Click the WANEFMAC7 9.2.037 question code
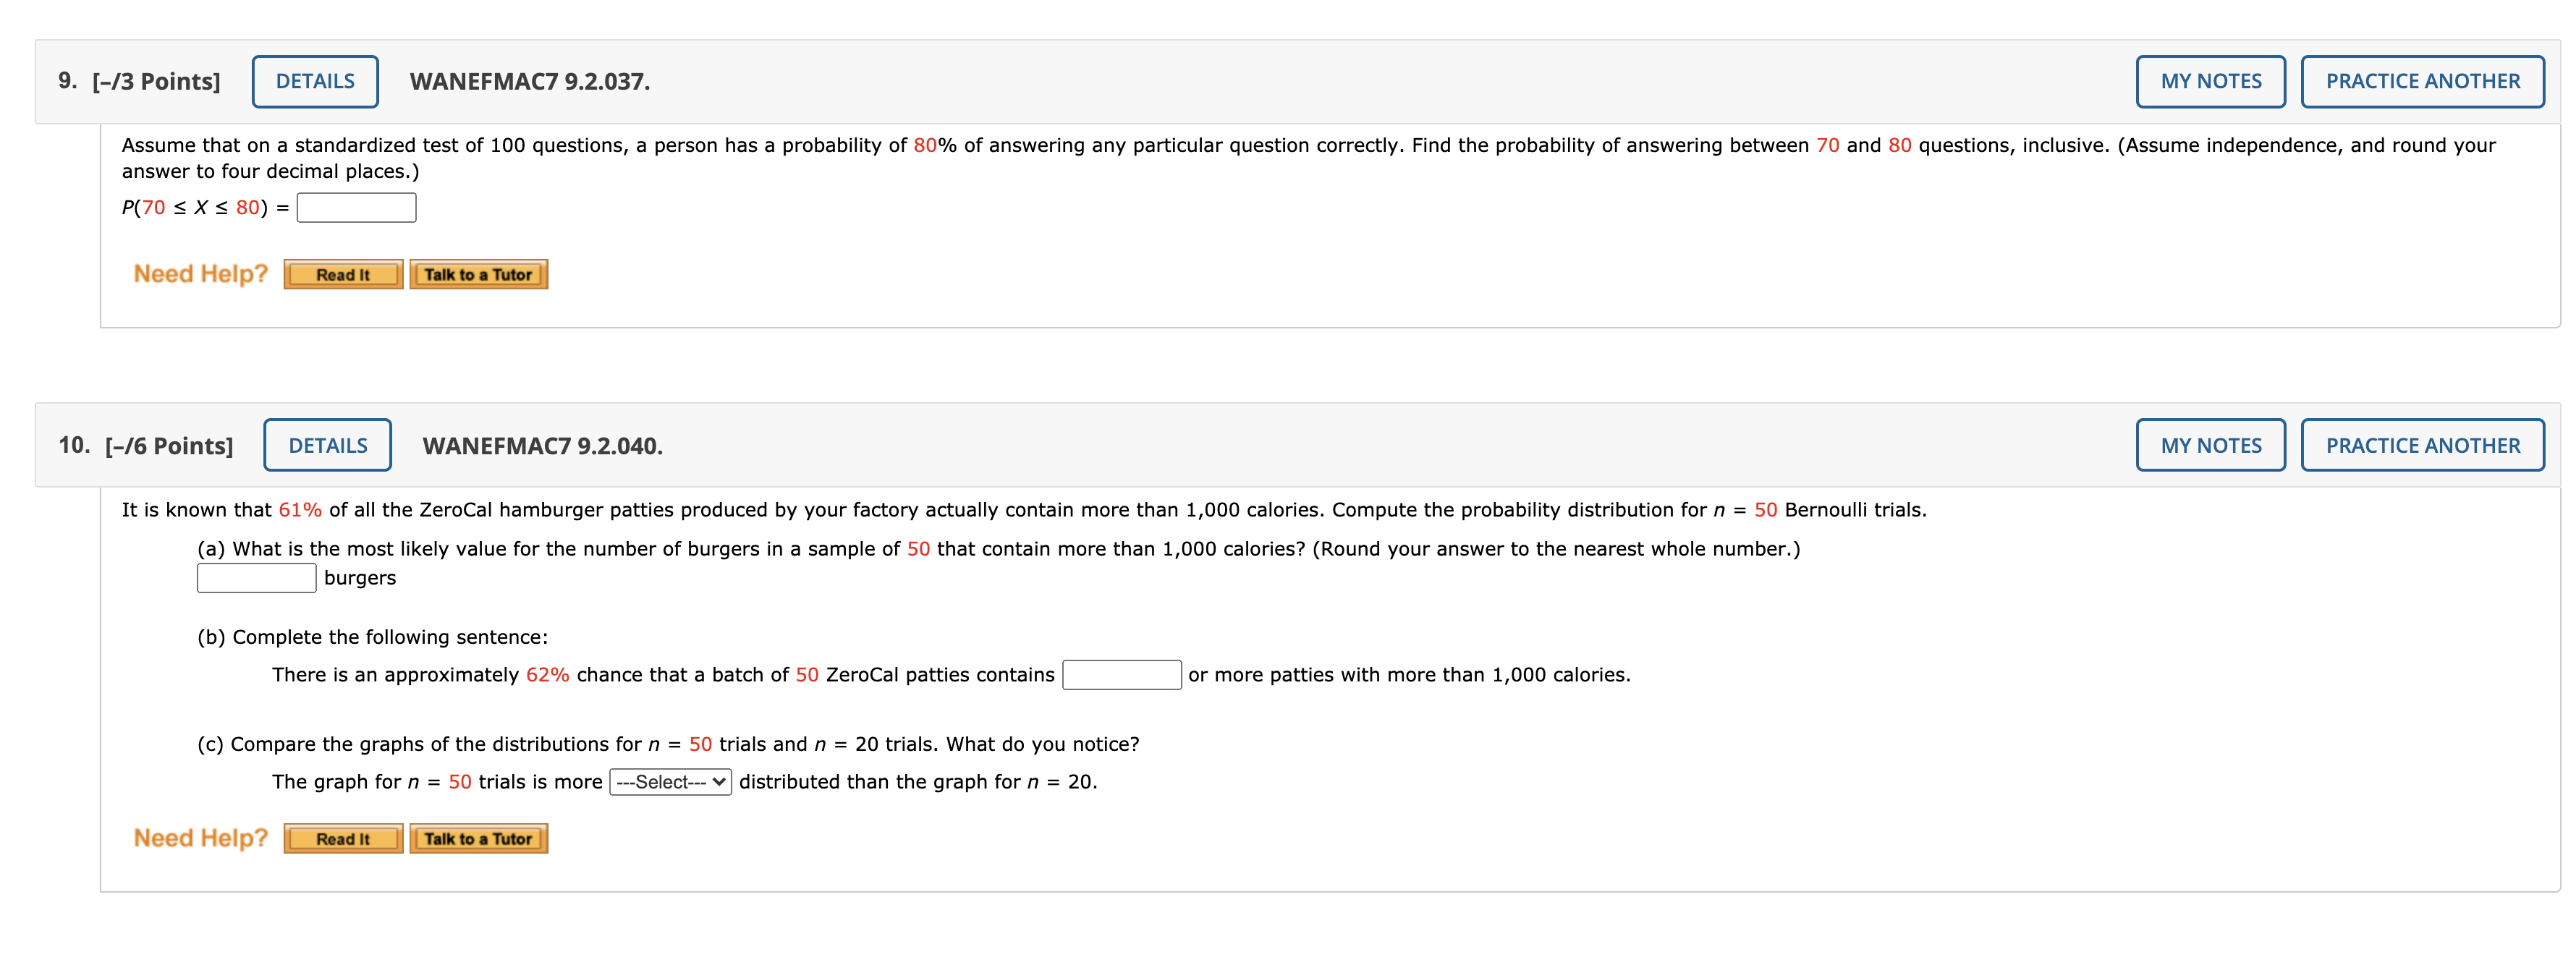The image size is (2576, 965). click(529, 82)
